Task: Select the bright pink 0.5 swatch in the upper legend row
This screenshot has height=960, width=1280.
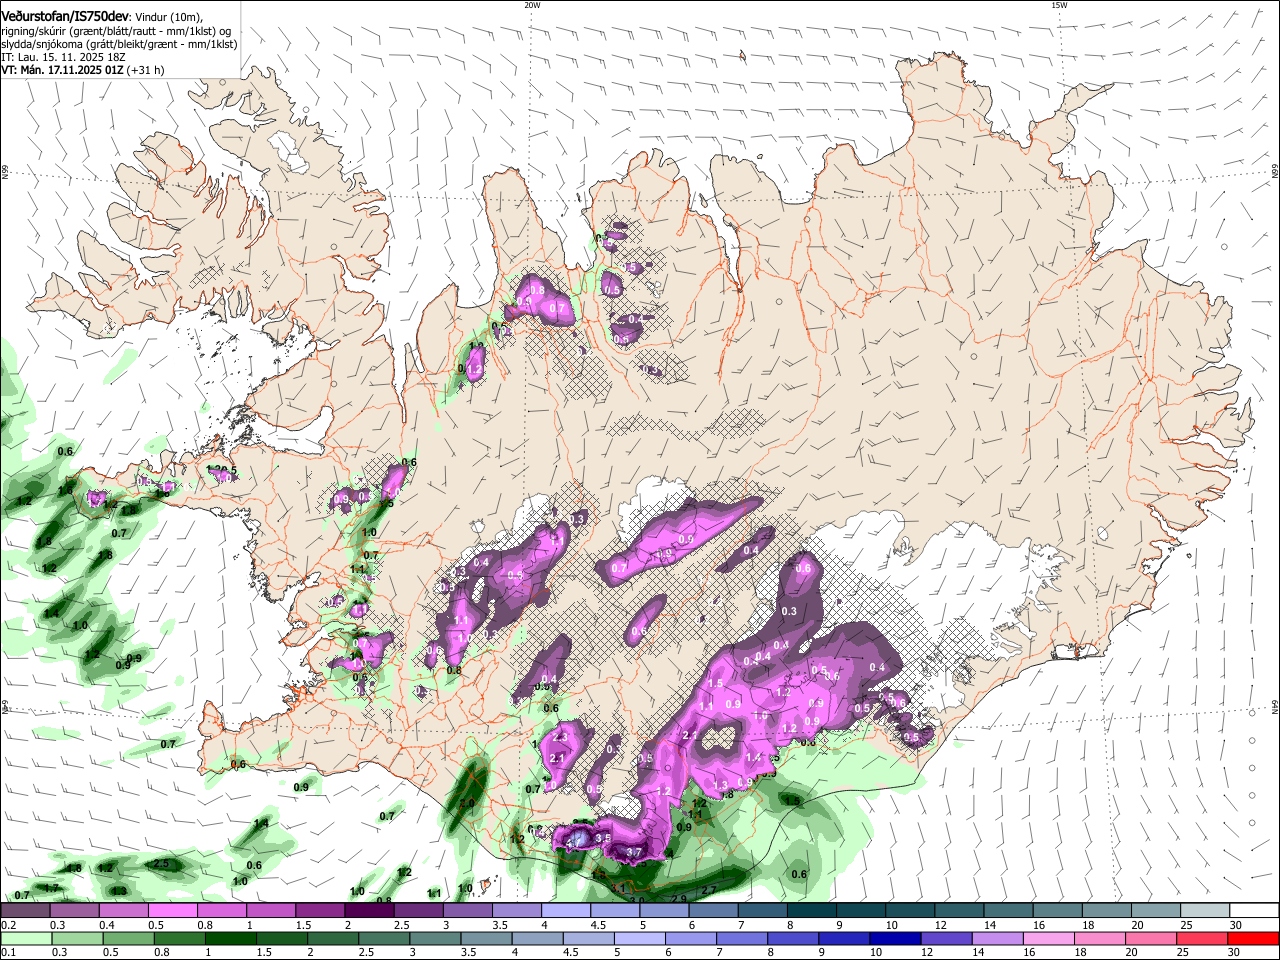Action: point(172,911)
